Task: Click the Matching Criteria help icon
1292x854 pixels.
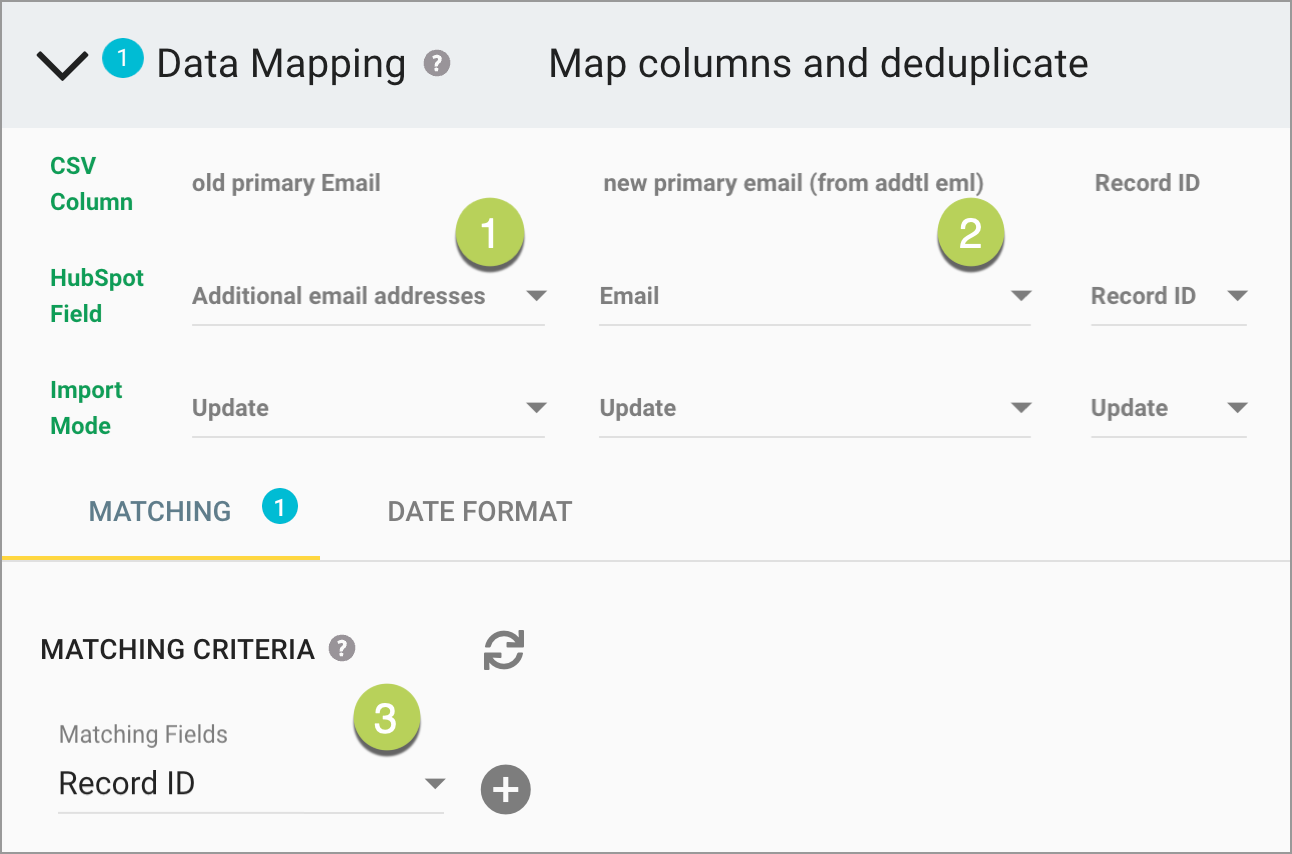Action: 341,649
